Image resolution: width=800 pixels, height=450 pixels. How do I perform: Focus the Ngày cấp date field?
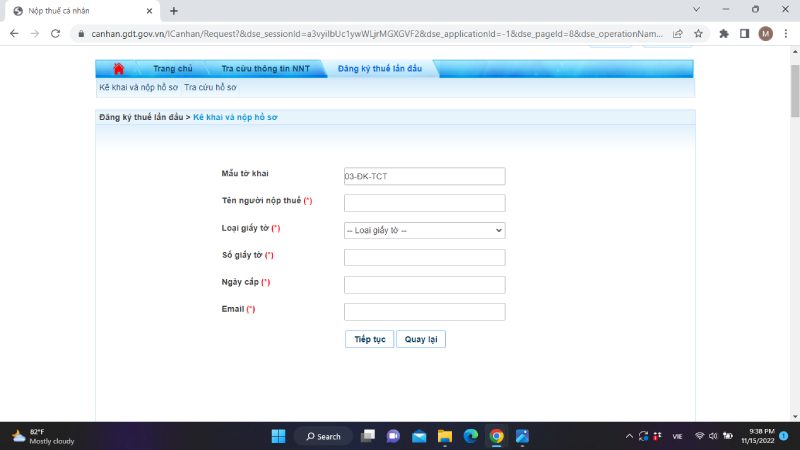tap(424, 285)
